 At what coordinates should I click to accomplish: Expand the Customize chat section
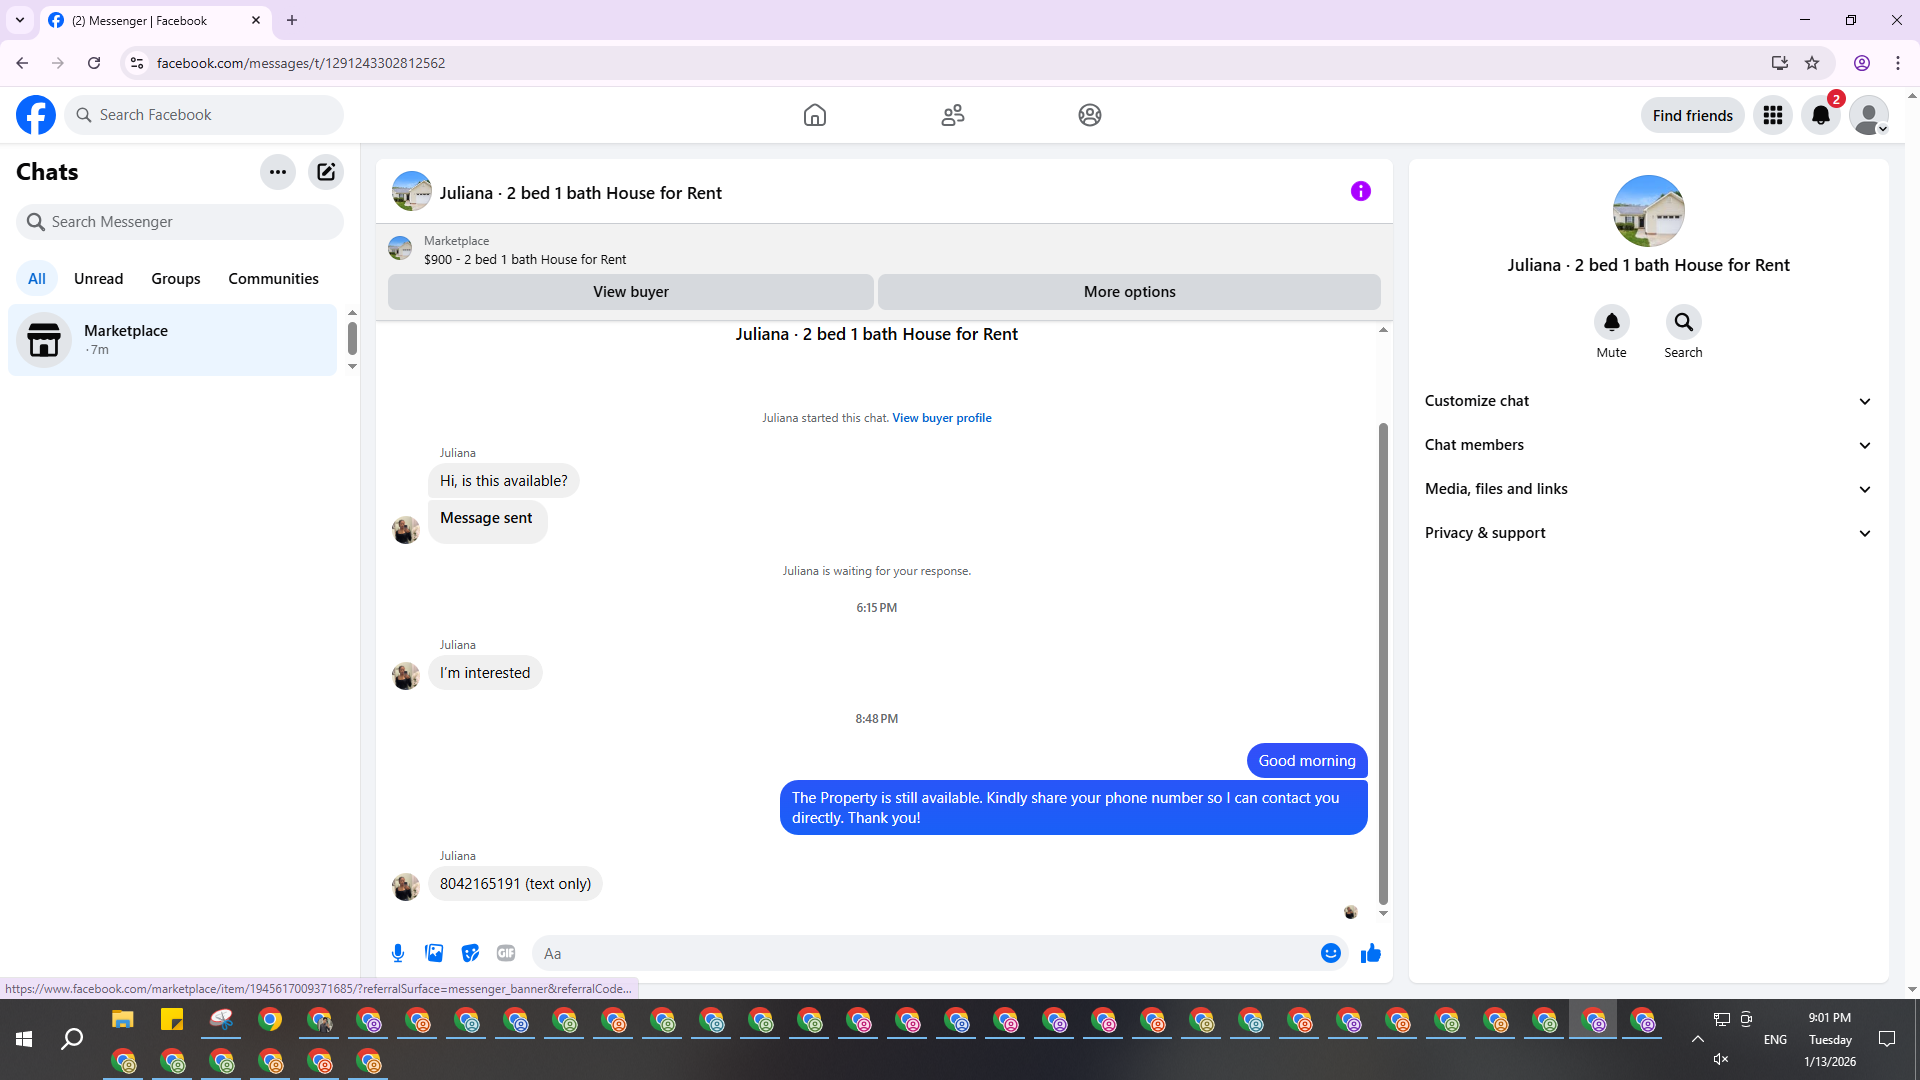coord(1648,401)
